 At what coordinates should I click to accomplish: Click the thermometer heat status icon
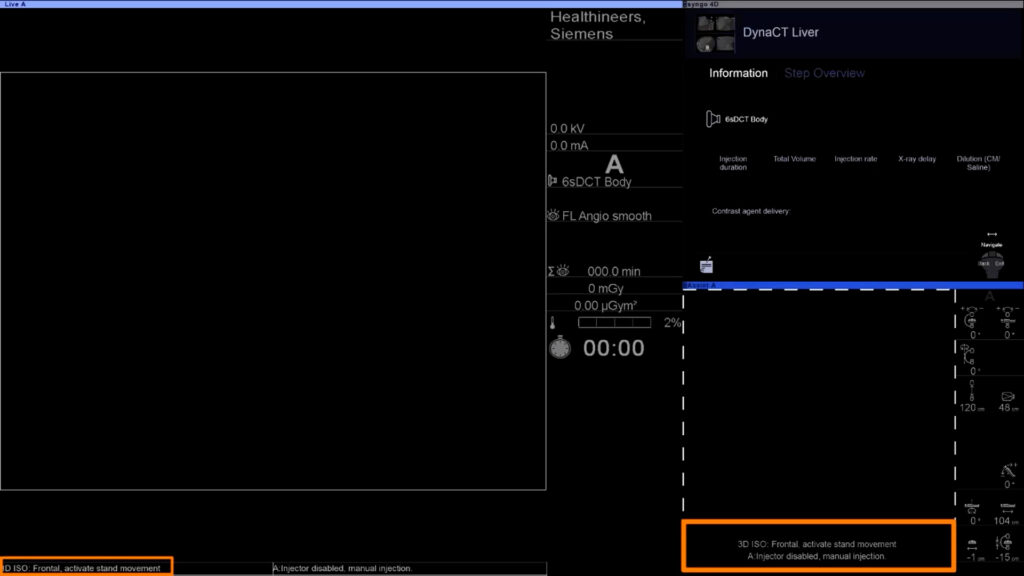[552, 323]
